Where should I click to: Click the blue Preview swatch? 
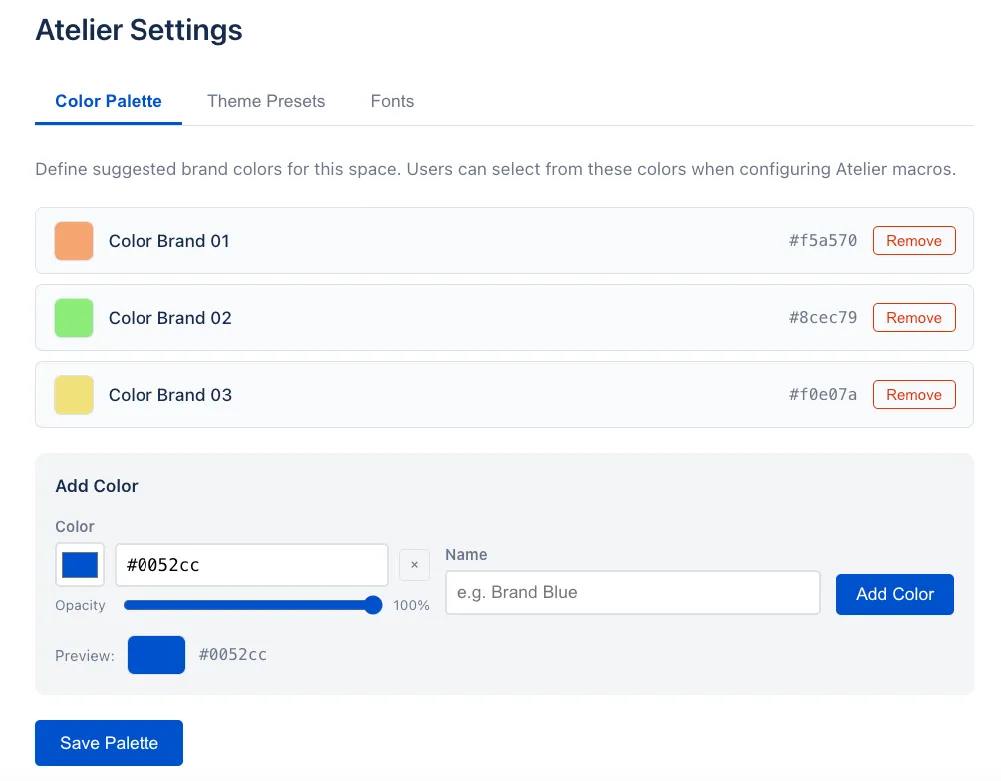(x=156, y=655)
